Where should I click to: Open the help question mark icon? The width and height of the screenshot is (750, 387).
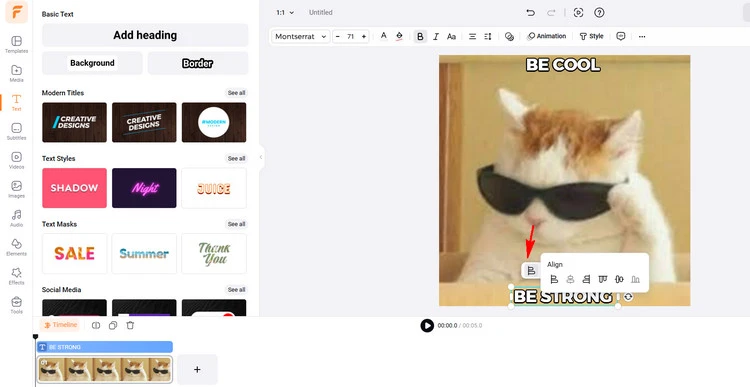click(x=599, y=12)
